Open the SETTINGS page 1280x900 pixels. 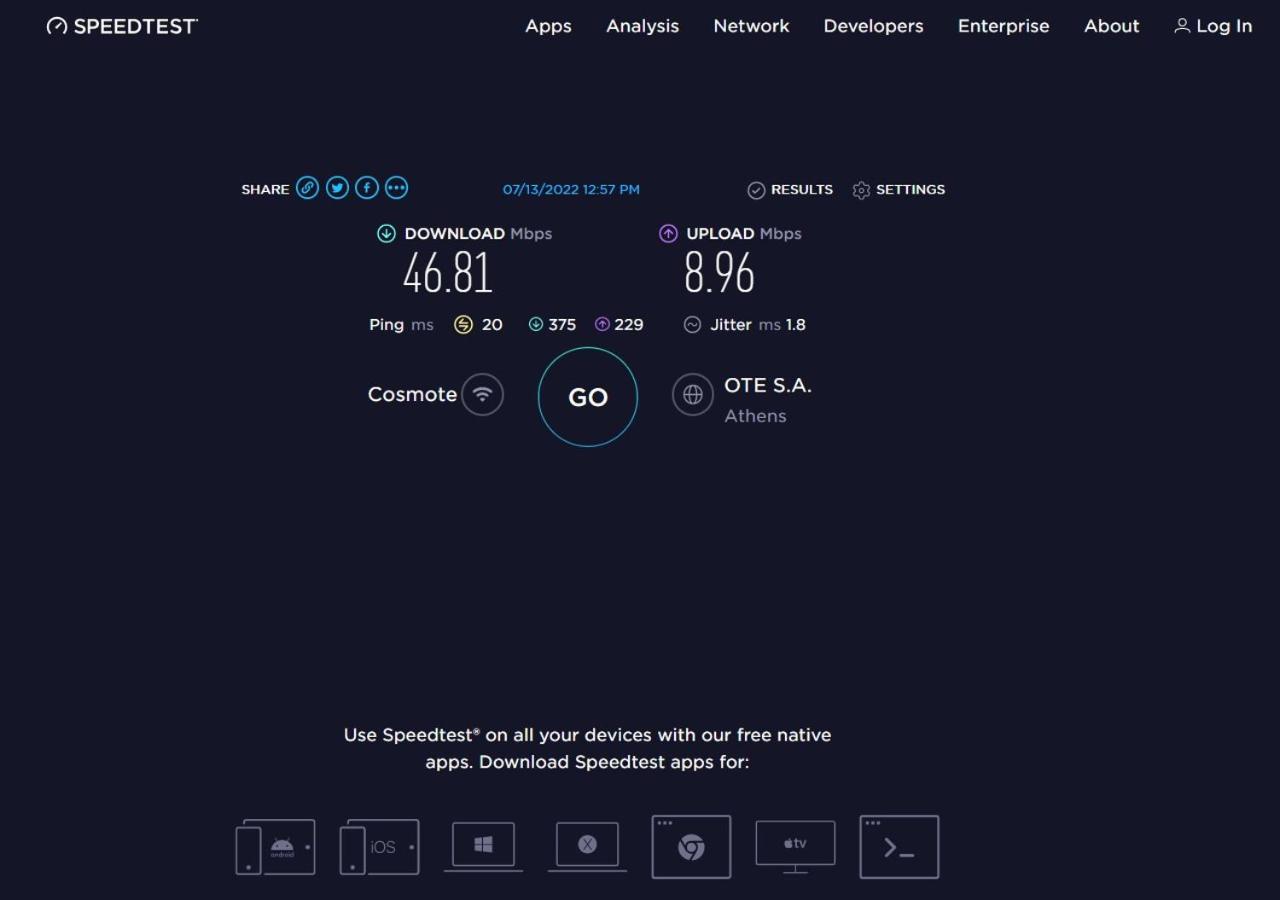pyautogui.click(x=898, y=189)
